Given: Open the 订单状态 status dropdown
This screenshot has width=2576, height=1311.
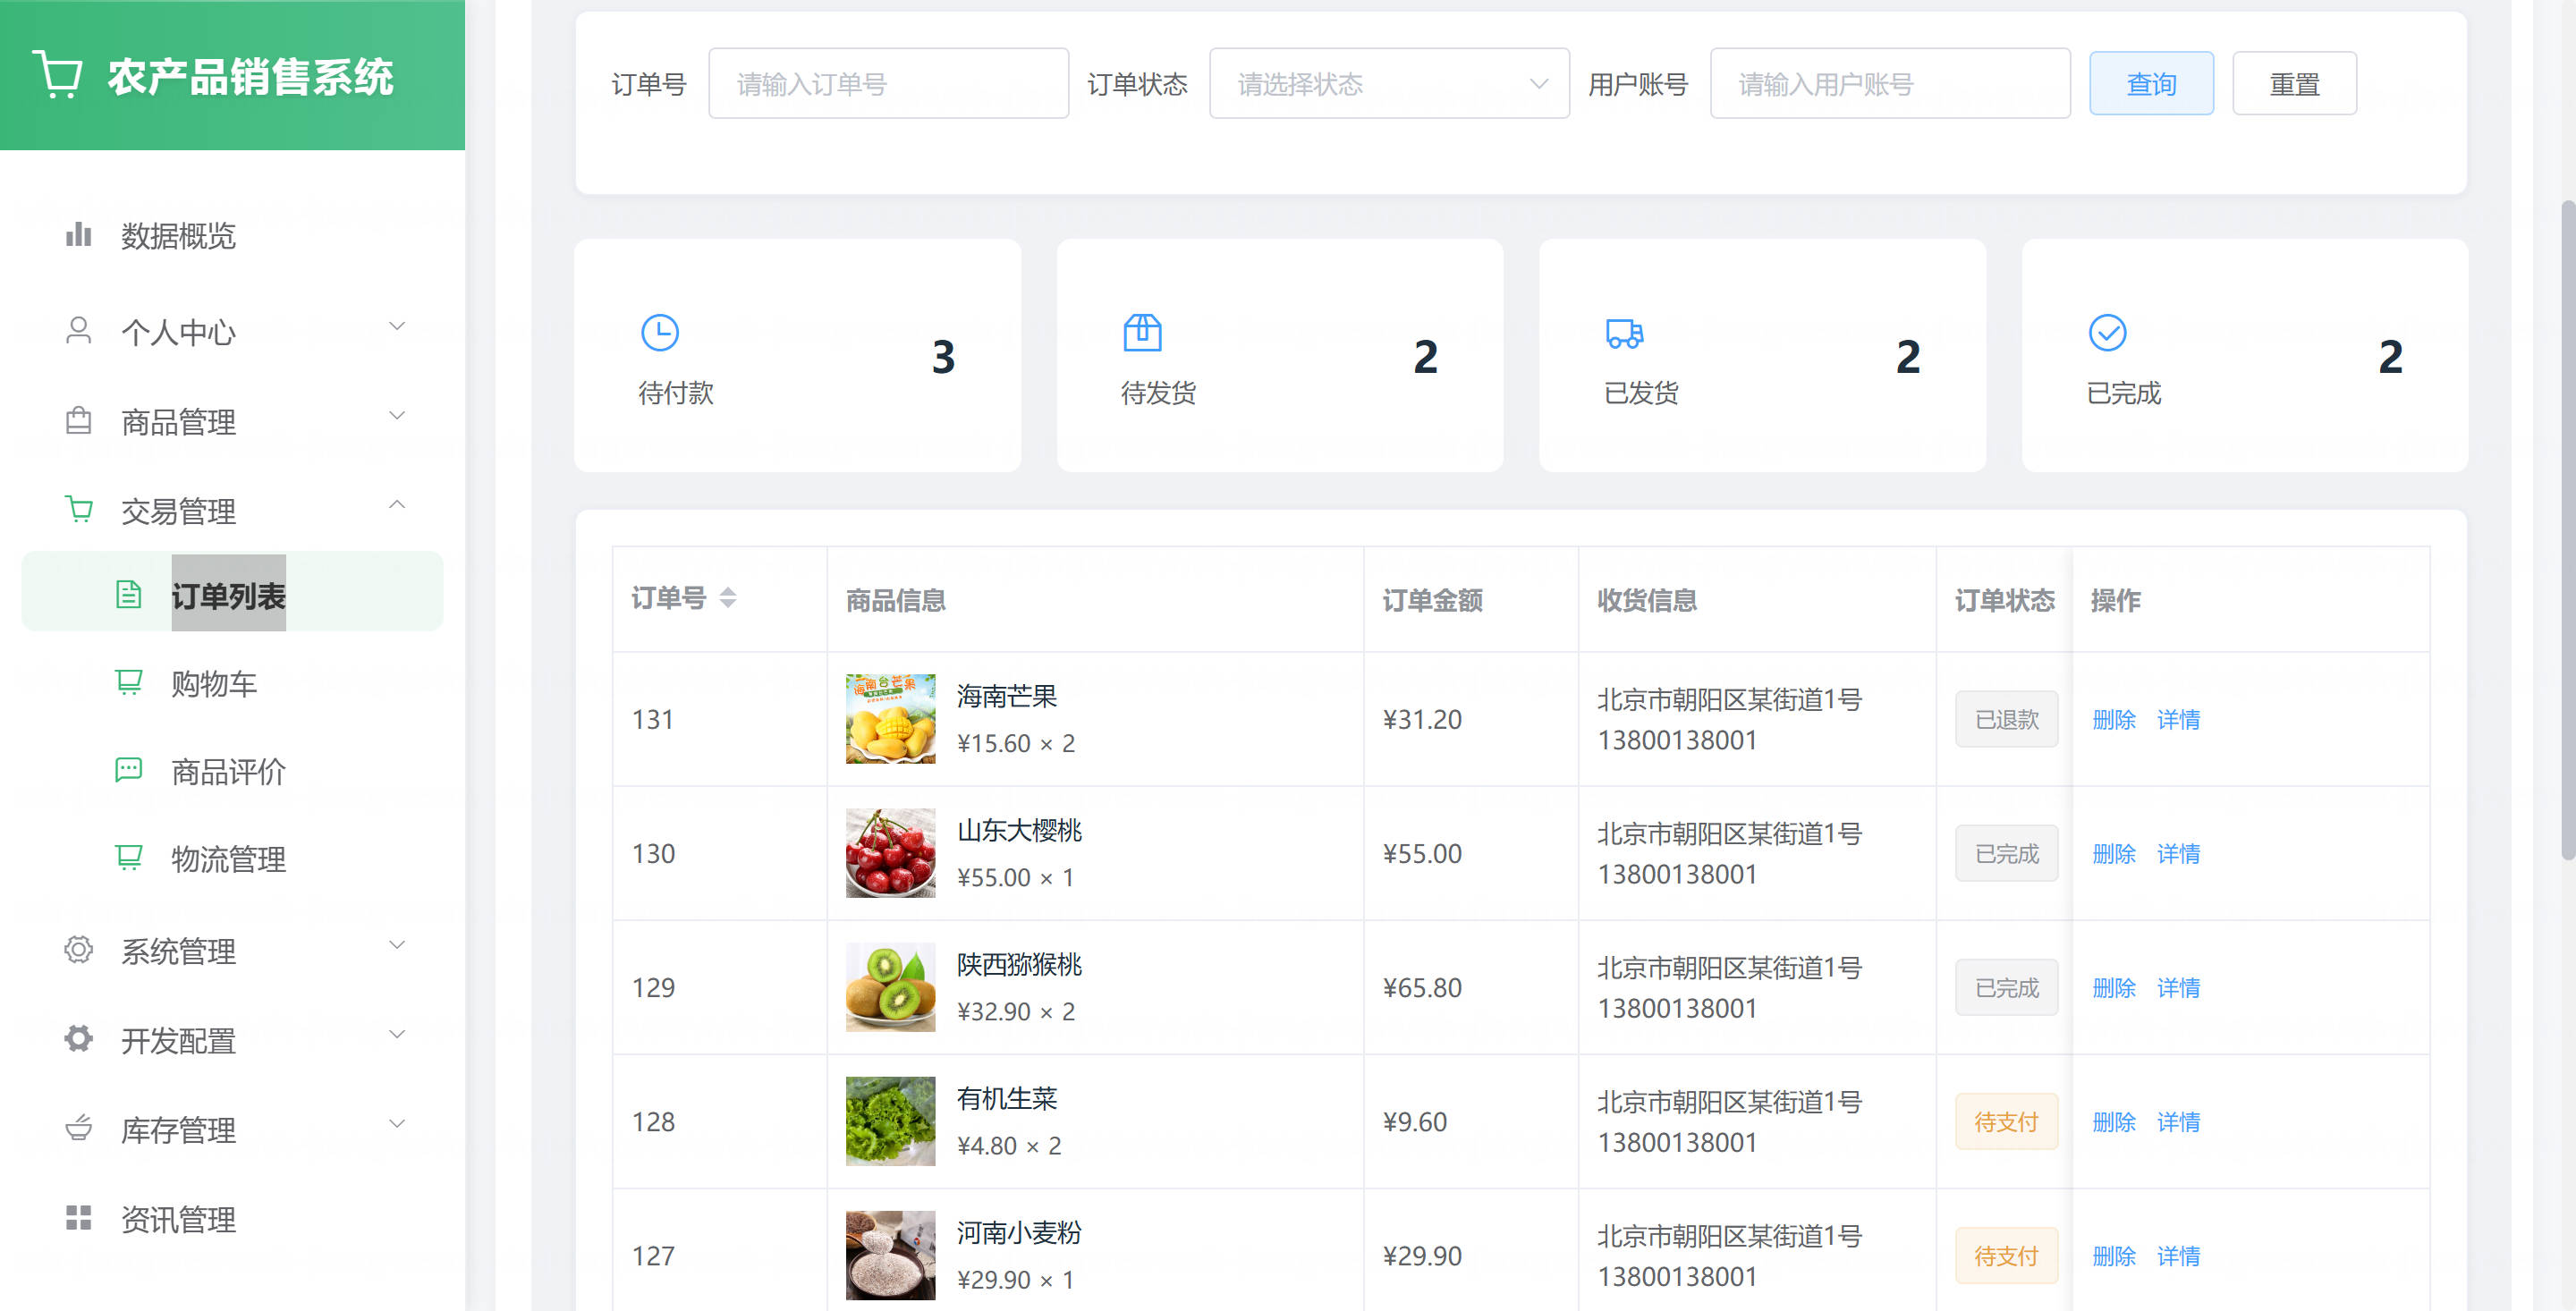Looking at the screenshot, I should click(x=1389, y=84).
